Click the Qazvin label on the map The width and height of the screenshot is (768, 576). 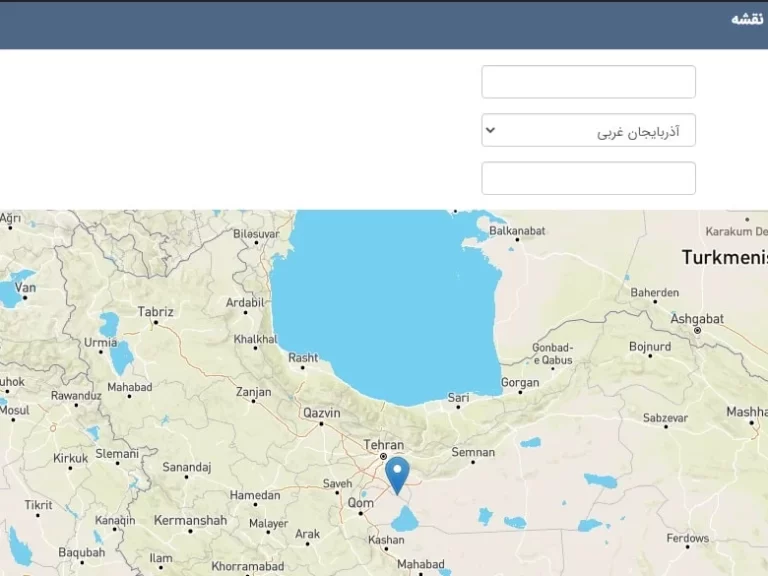click(321, 413)
